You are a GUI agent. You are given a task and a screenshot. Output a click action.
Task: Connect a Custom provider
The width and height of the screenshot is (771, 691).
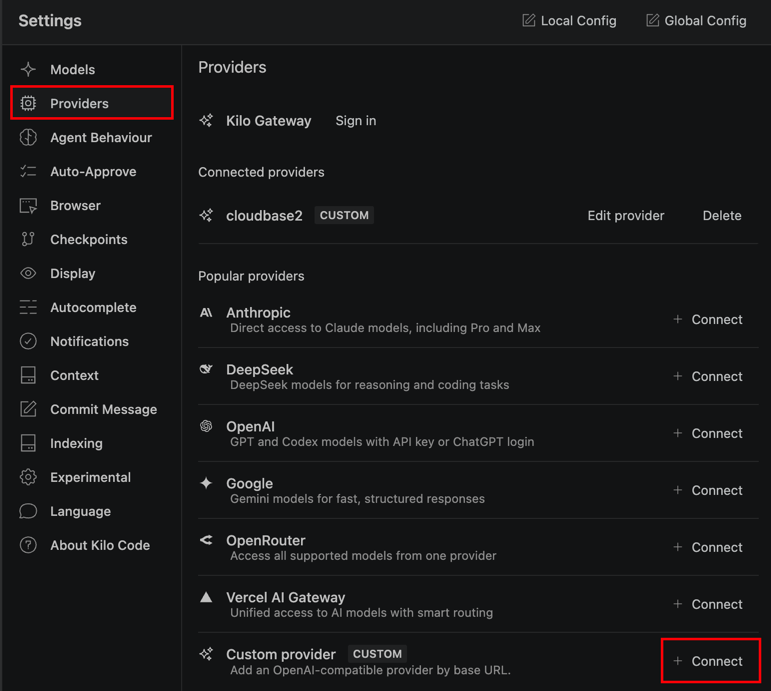tap(708, 661)
